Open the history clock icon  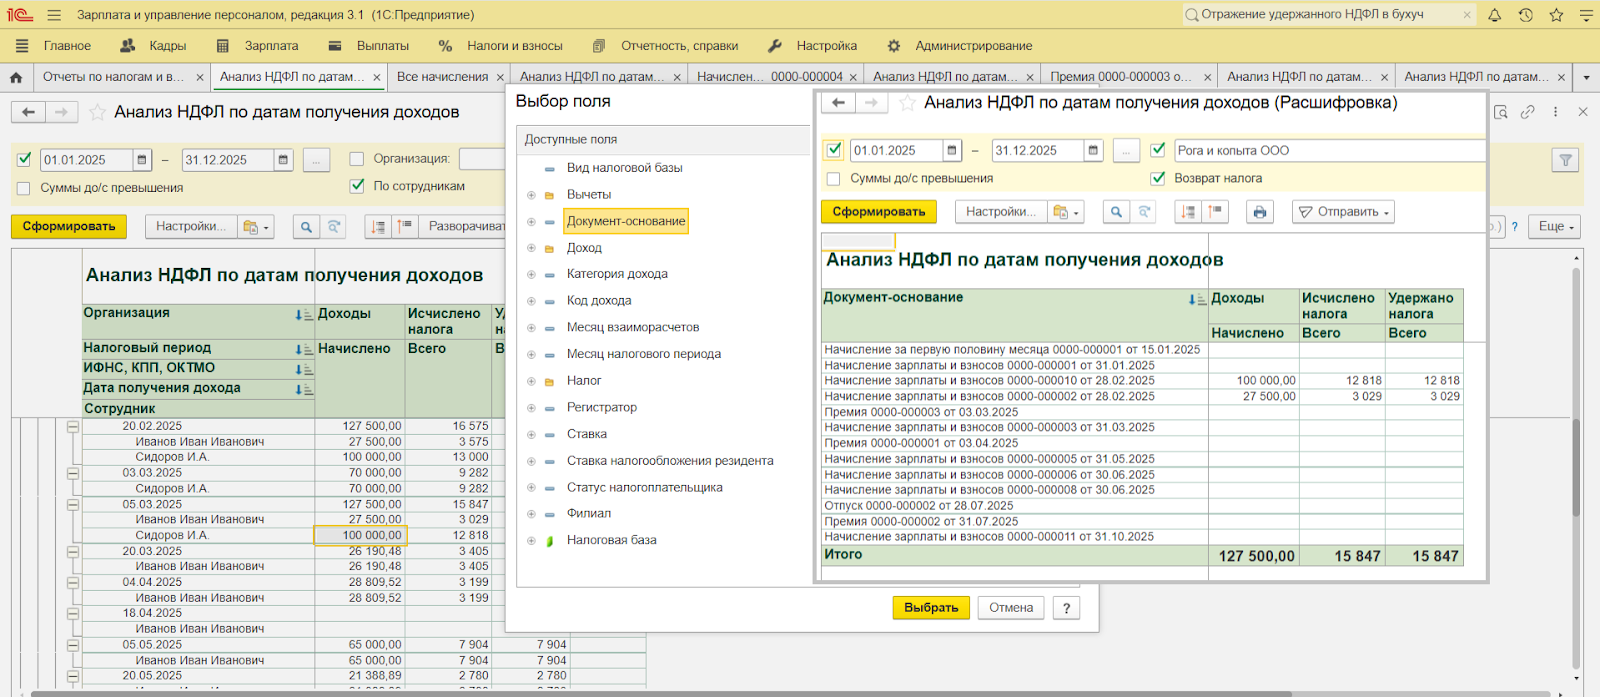click(x=1525, y=15)
